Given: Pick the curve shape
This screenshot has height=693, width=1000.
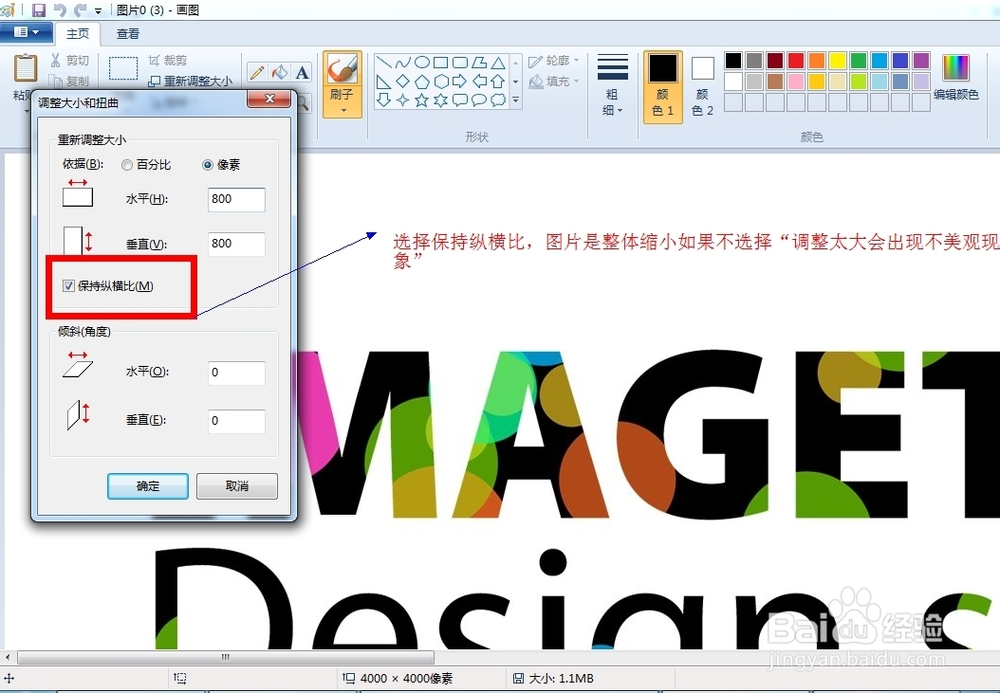Looking at the screenshot, I should tap(402, 62).
